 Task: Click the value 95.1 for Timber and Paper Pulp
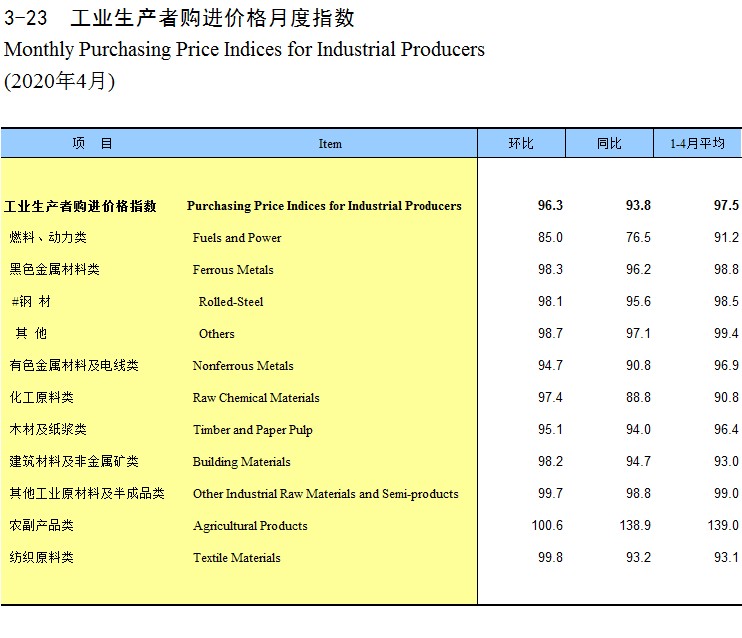click(550, 429)
